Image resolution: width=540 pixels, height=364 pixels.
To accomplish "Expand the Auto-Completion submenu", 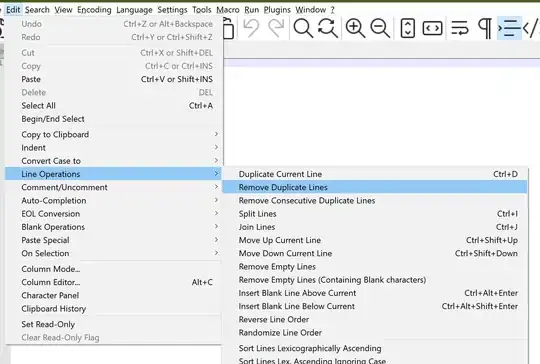I will coord(114,200).
